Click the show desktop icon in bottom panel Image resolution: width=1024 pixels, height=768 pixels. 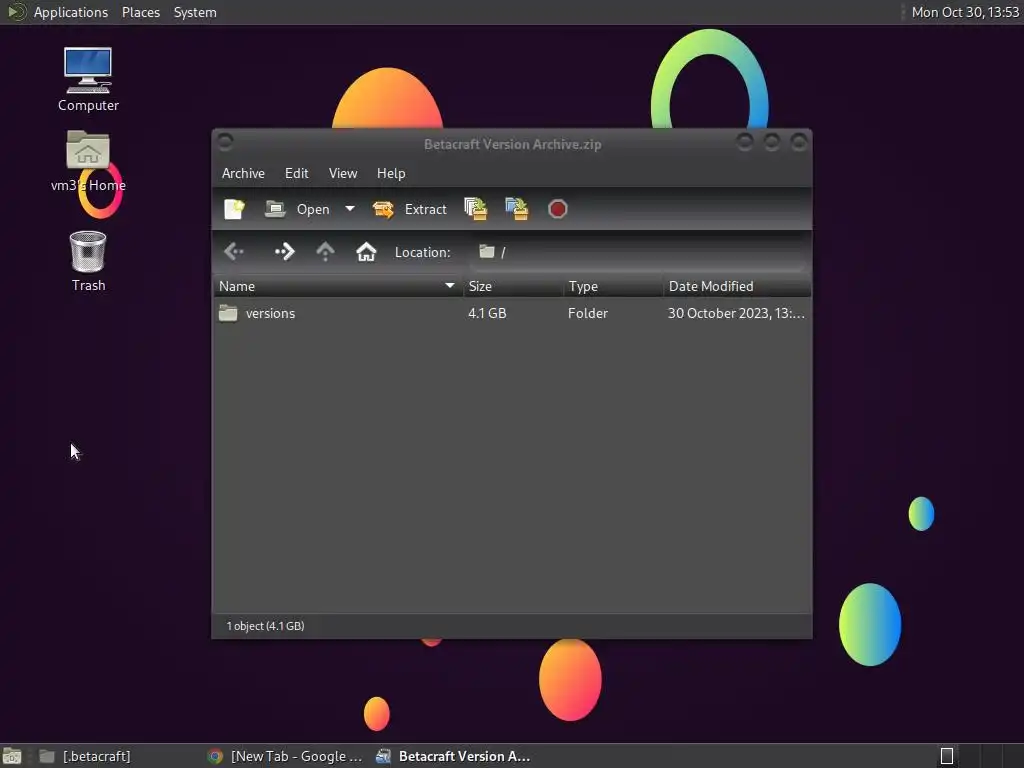coord(12,756)
